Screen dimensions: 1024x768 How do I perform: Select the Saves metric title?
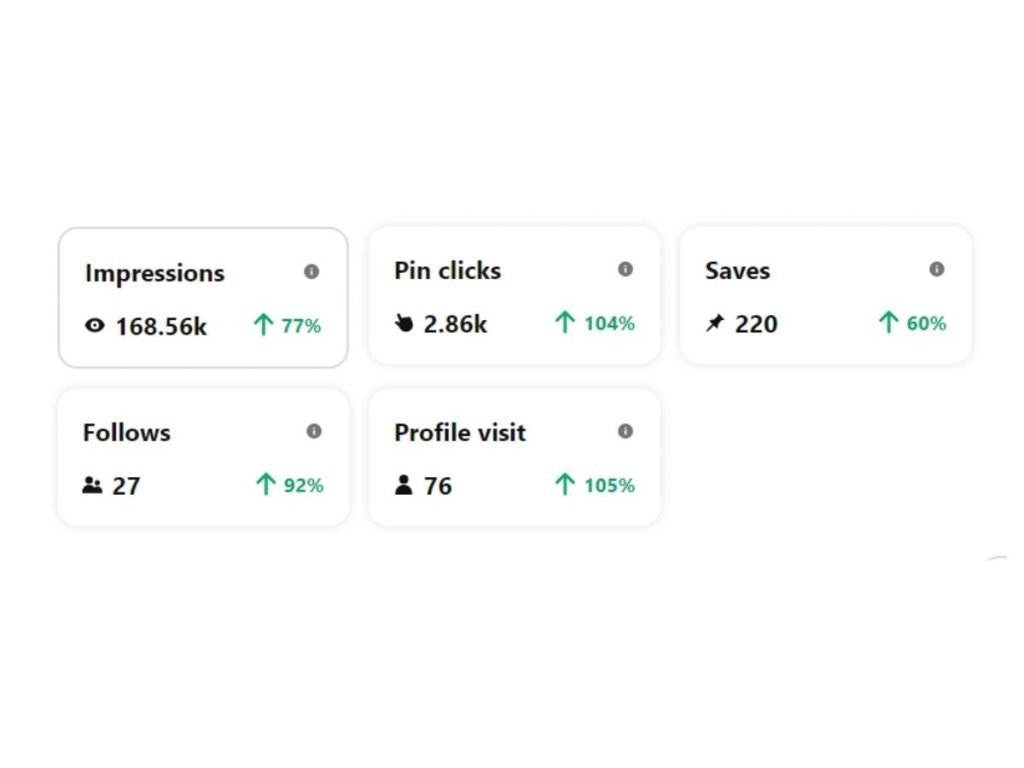pos(737,270)
